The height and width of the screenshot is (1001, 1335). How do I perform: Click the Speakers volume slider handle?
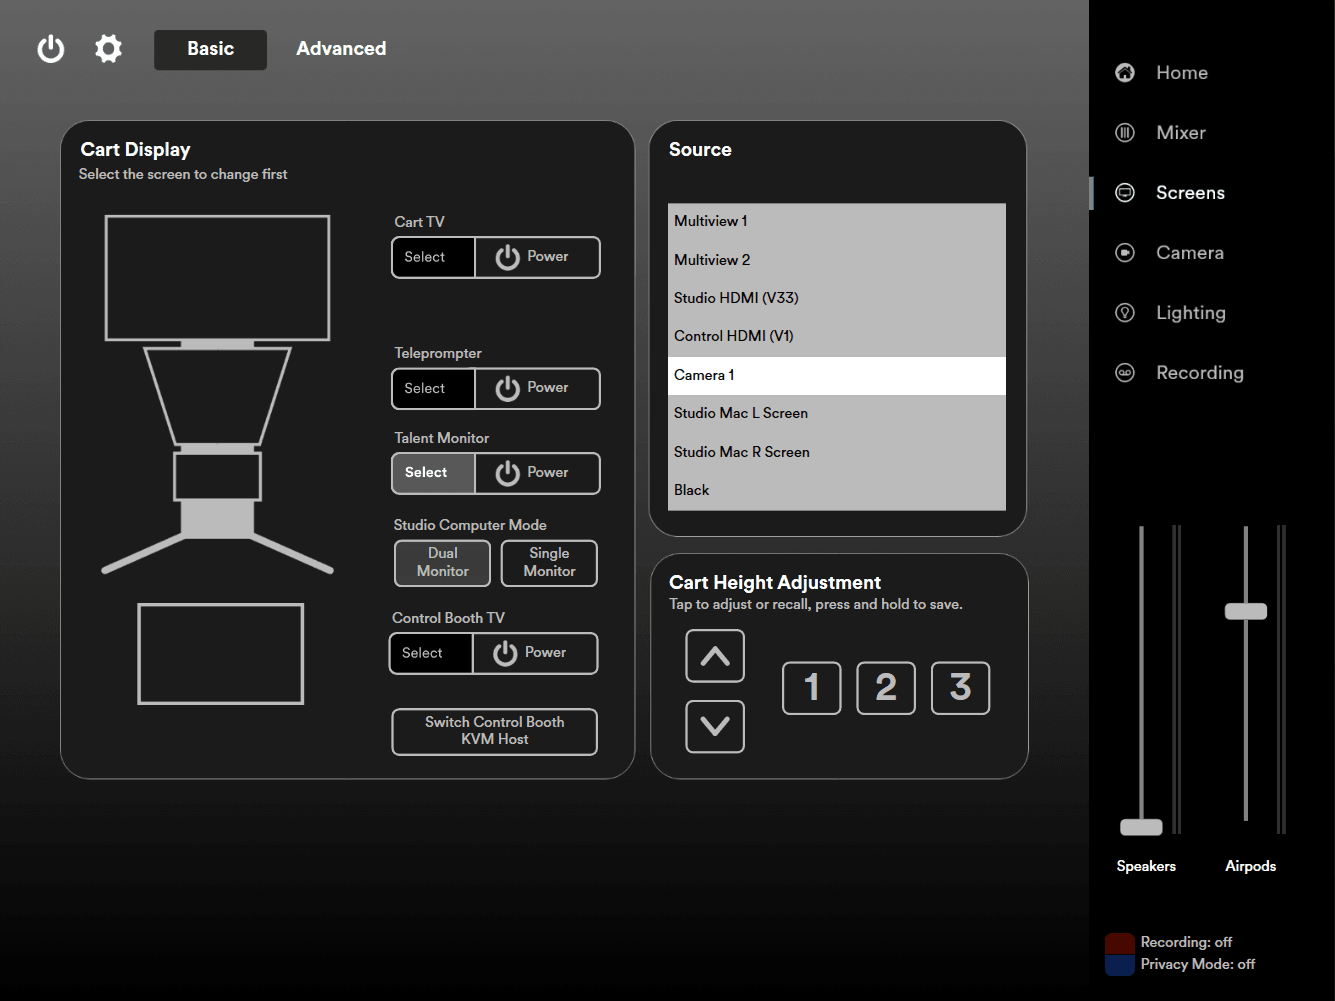(1141, 827)
